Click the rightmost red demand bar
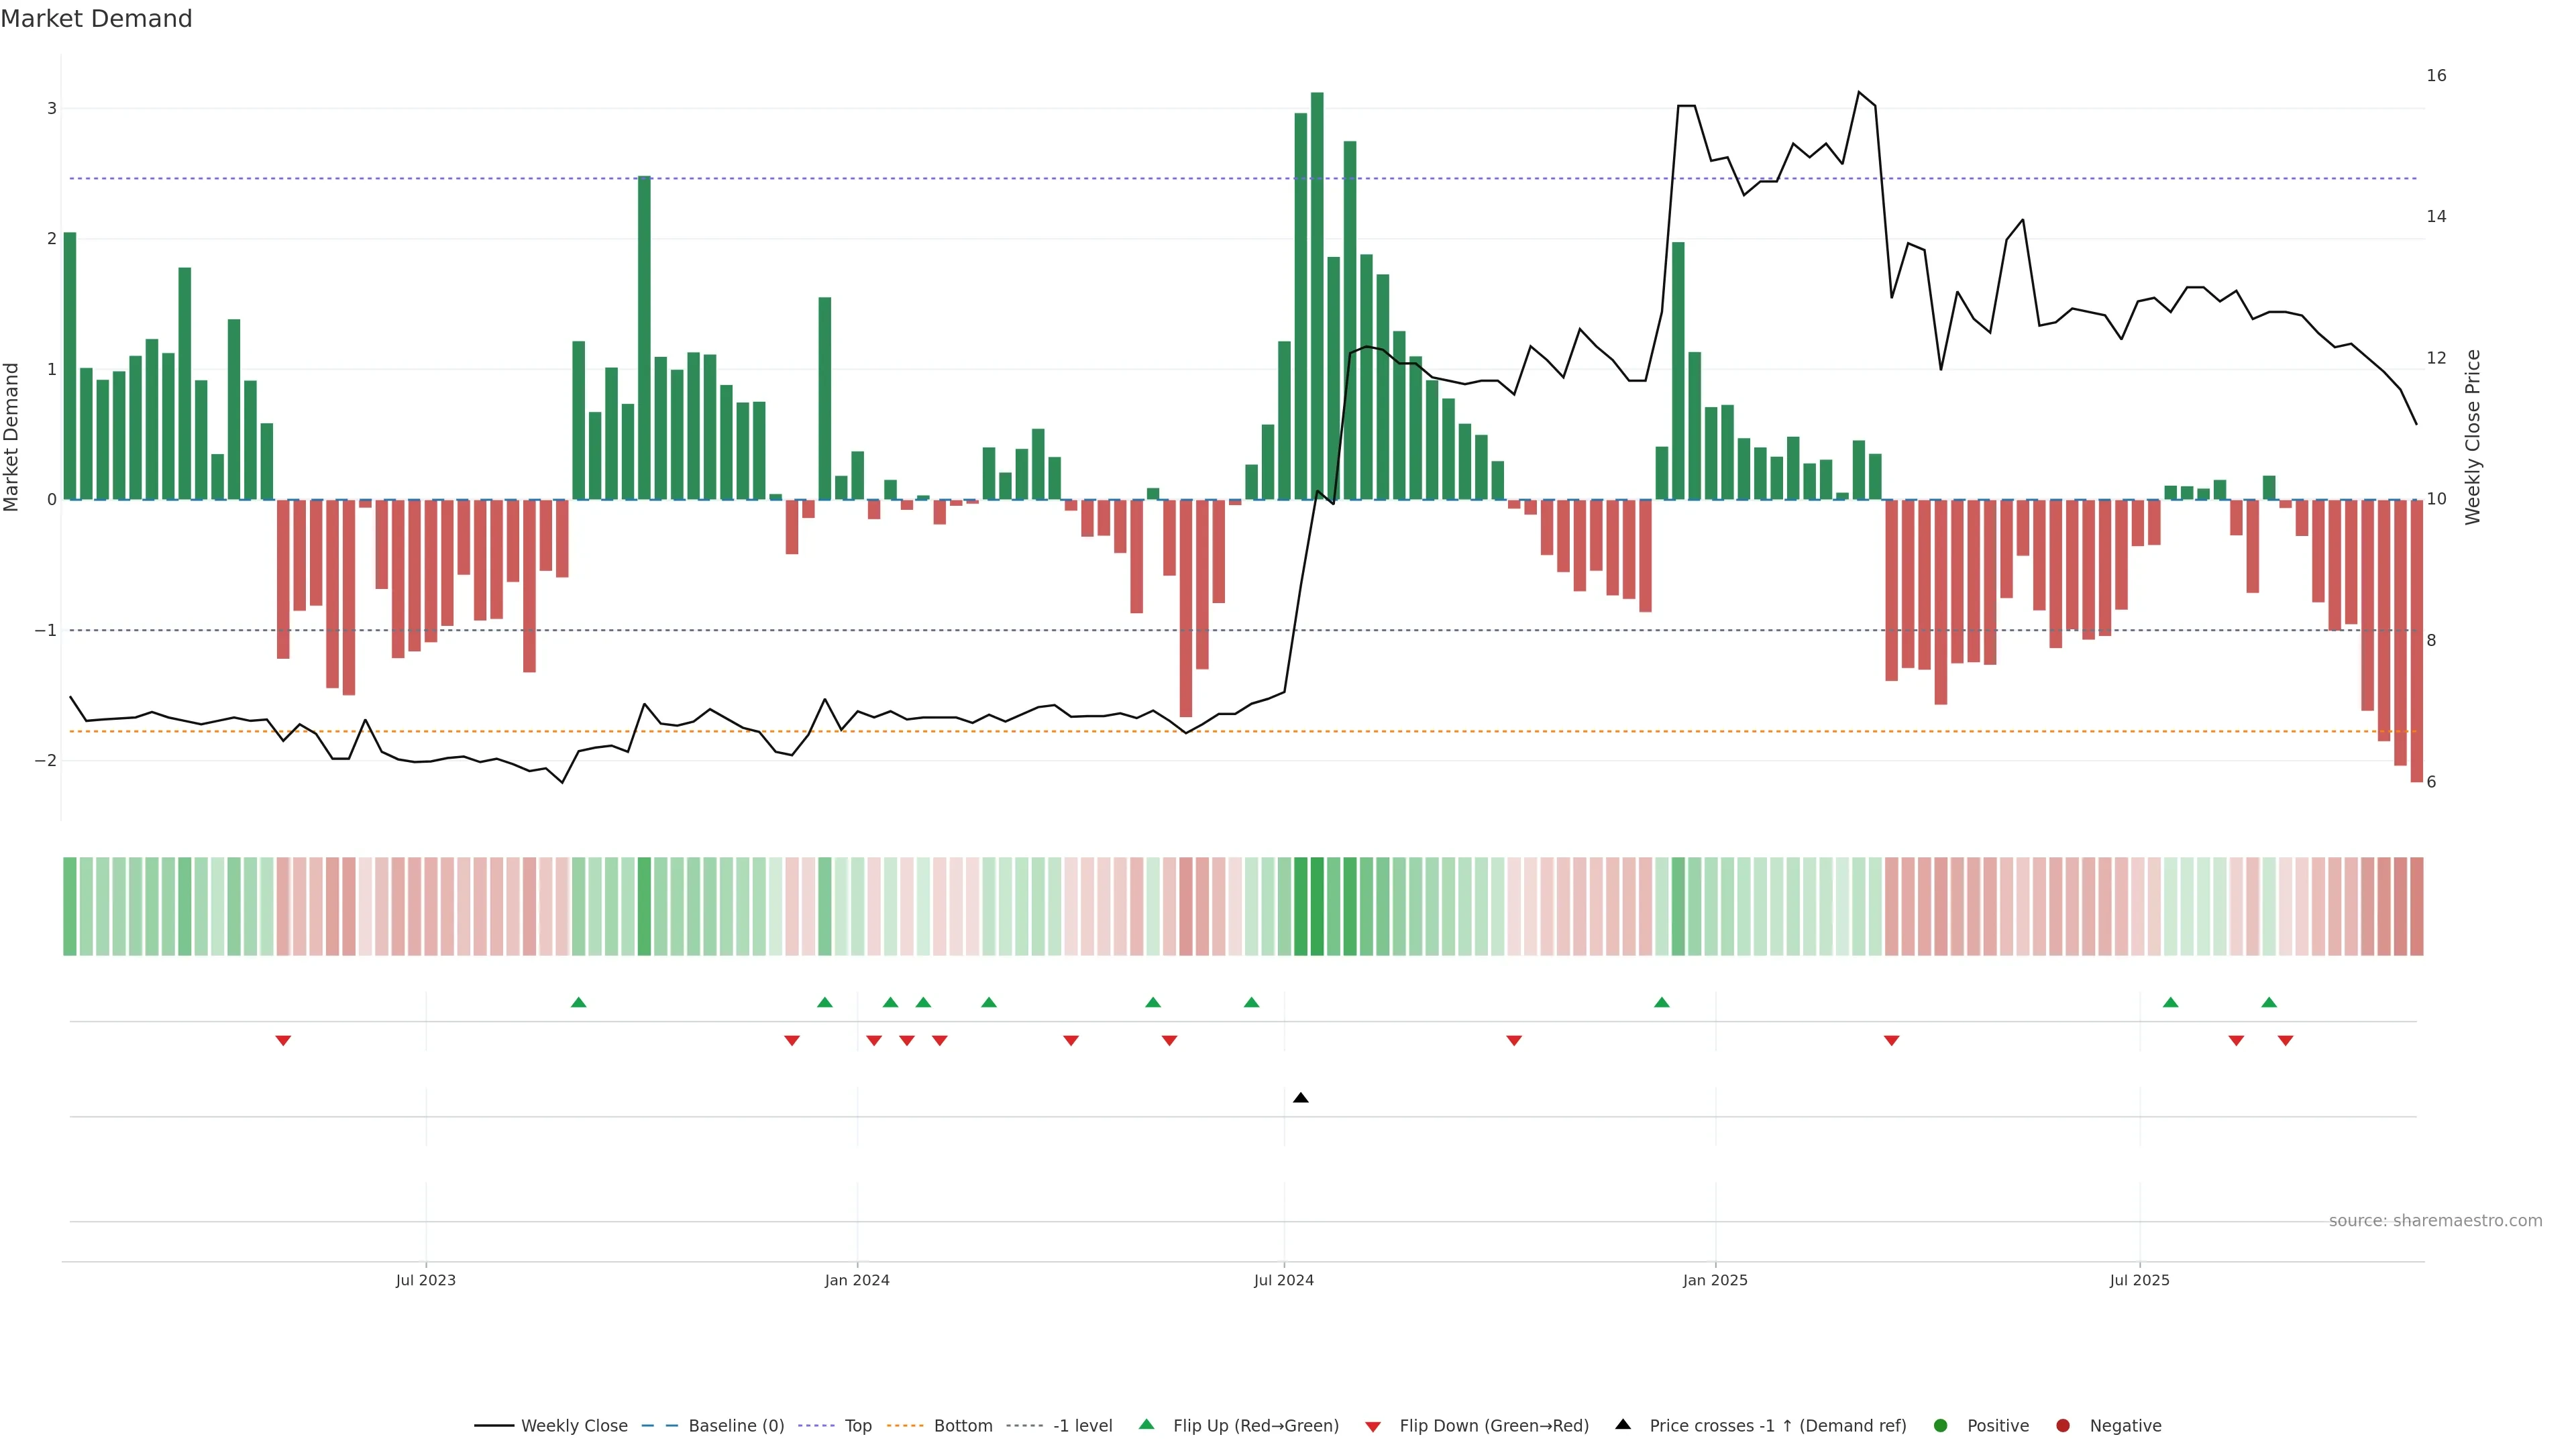The height and width of the screenshot is (1449, 2576). tap(2416, 640)
